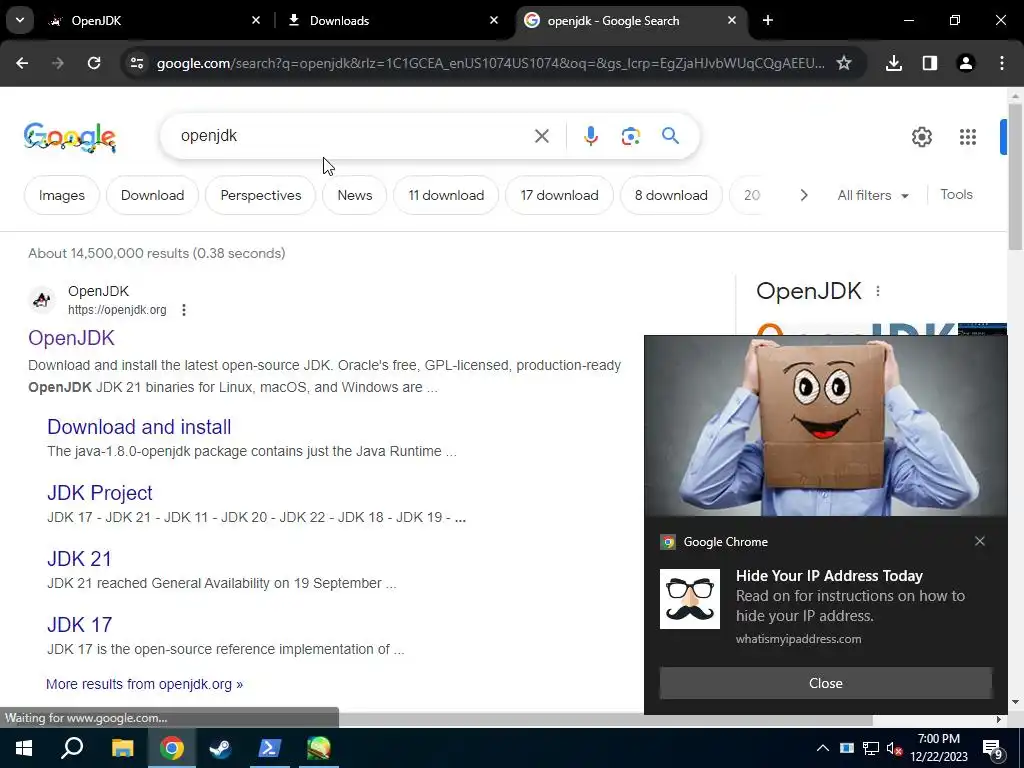
Task: Open File Explorer from taskbar
Action: (x=122, y=748)
